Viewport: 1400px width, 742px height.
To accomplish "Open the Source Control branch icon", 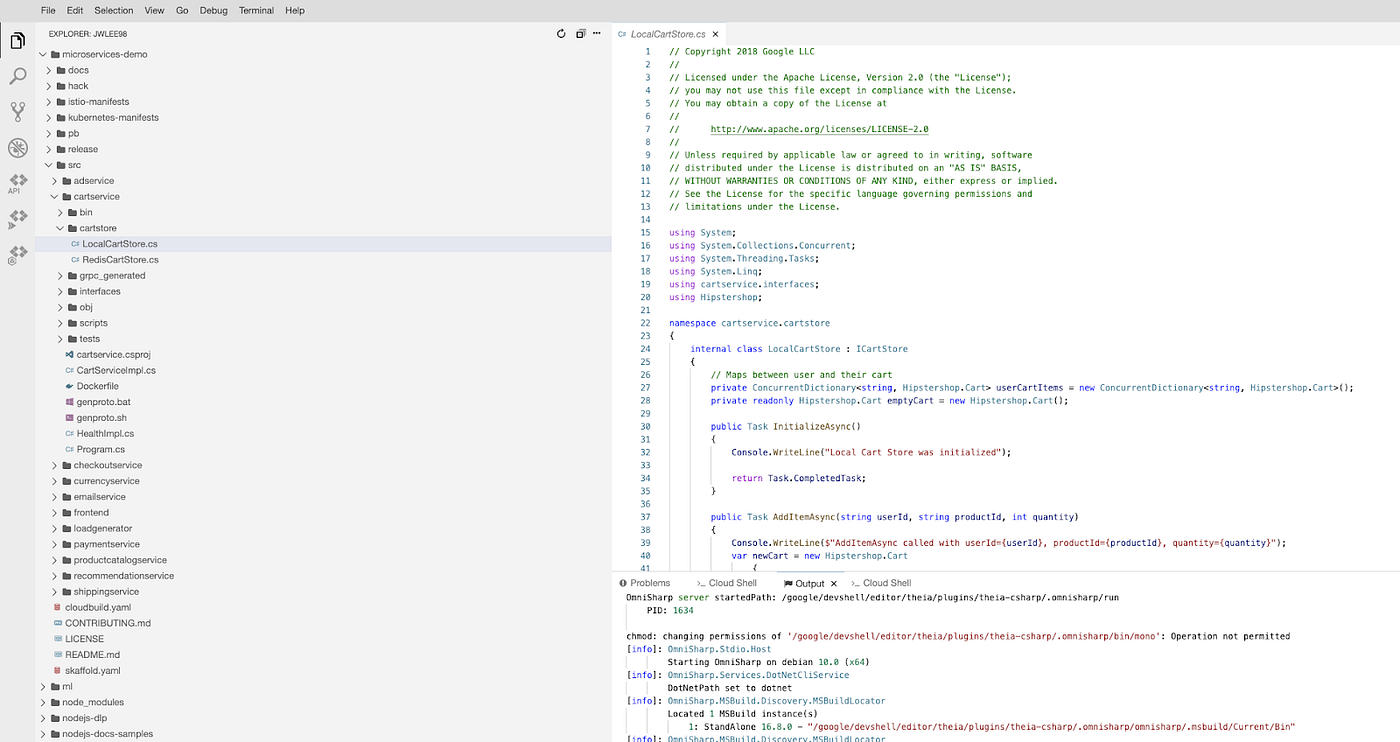I will (17, 111).
